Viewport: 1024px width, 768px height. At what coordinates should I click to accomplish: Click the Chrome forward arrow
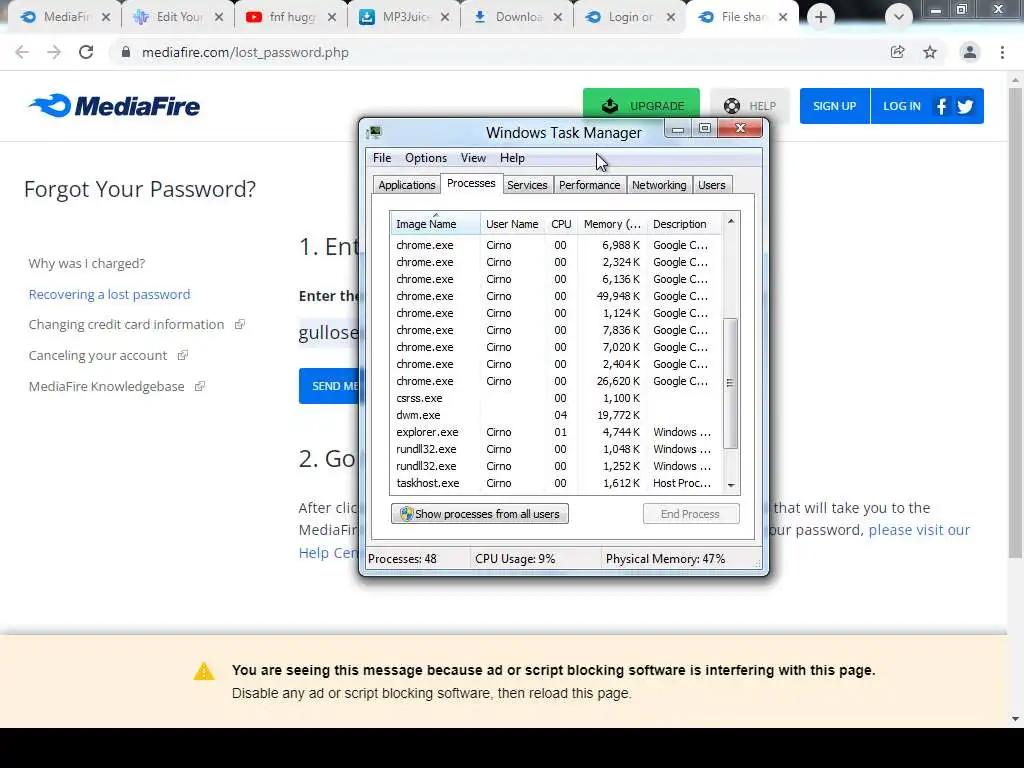click(x=54, y=52)
